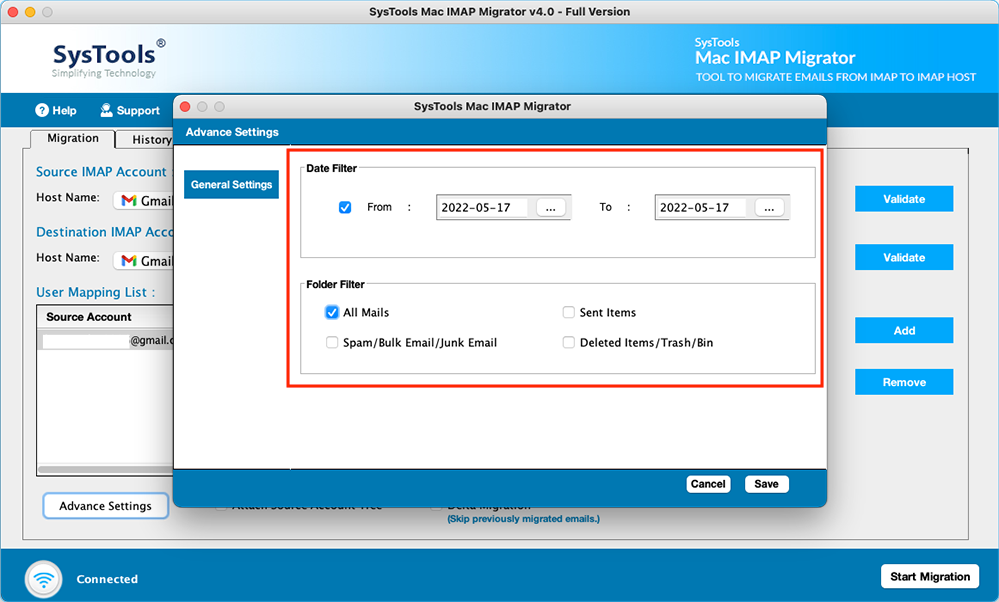The width and height of the screenshot is (999, 602).
Task: Open the To date picker ellipsis button
Action: tap(769, 208)
